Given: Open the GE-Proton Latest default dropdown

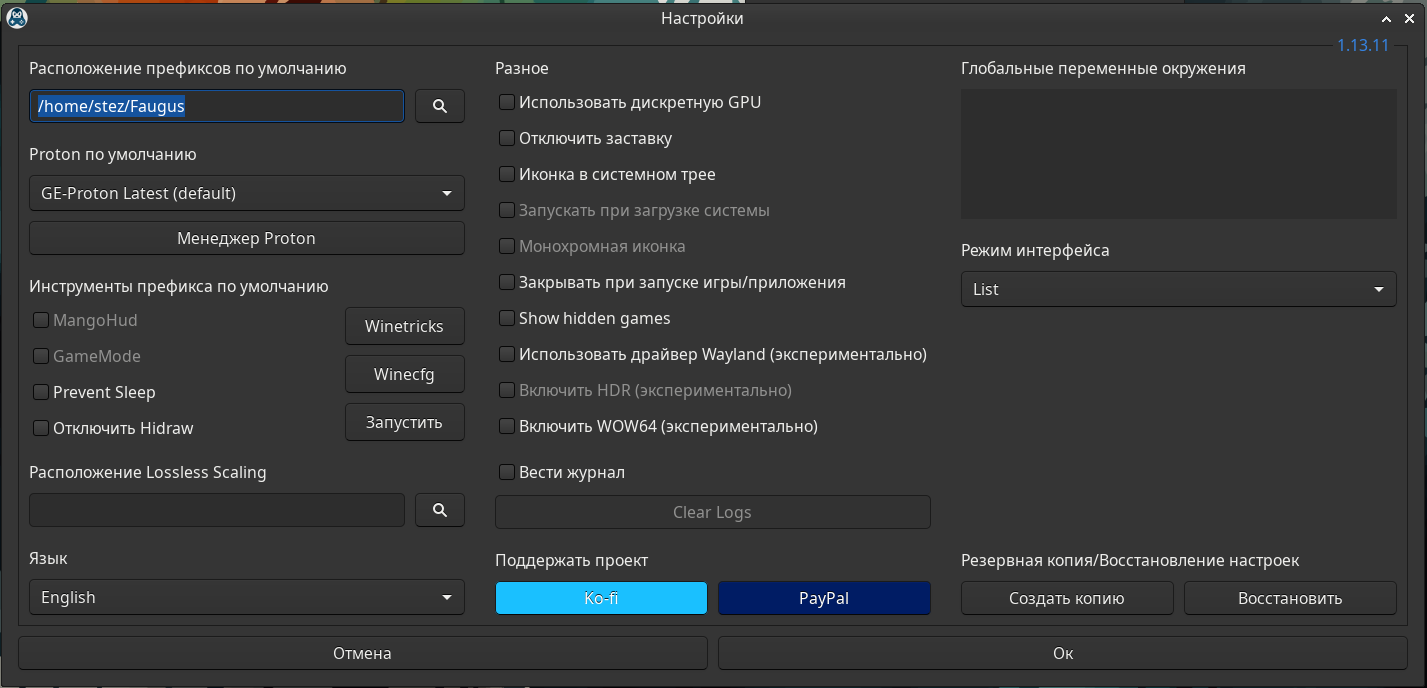Looking at the screenshot, I should pyautogui.click(x=247, y=194).
